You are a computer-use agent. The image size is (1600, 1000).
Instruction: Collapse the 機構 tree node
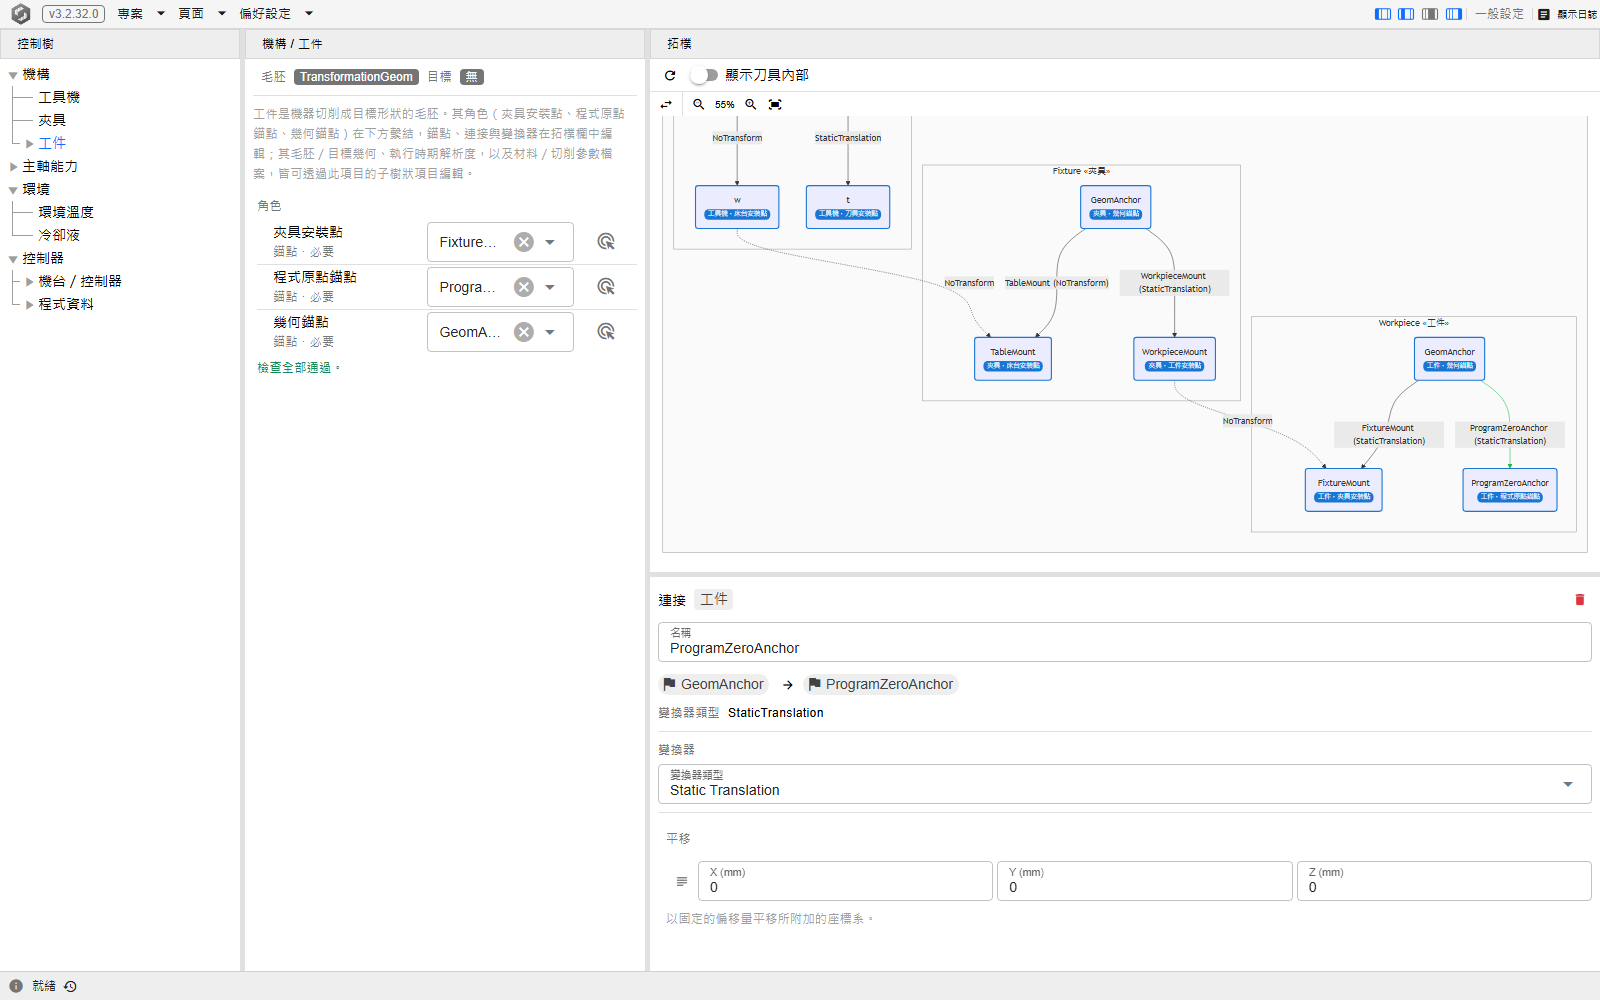(13, 75)
